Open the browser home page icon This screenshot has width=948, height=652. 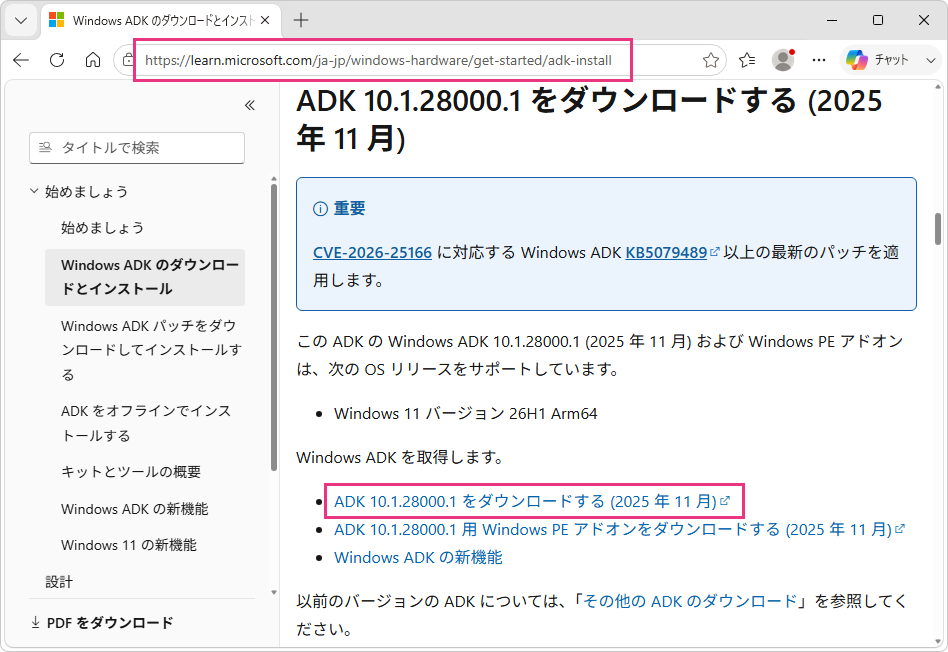point(93,60)
